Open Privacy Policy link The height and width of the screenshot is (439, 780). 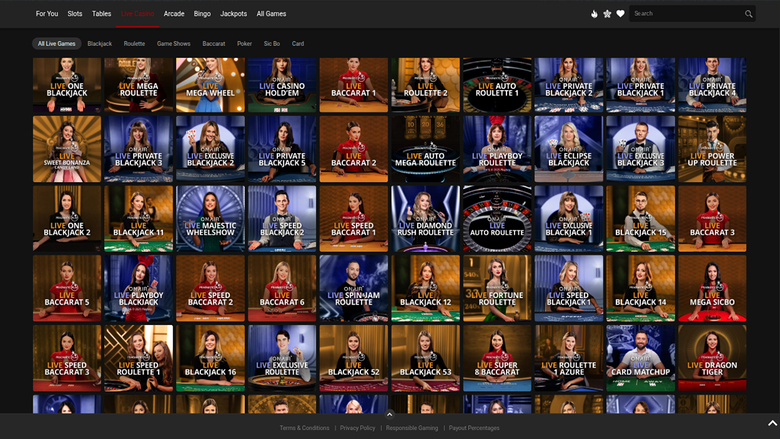[358, 428]
